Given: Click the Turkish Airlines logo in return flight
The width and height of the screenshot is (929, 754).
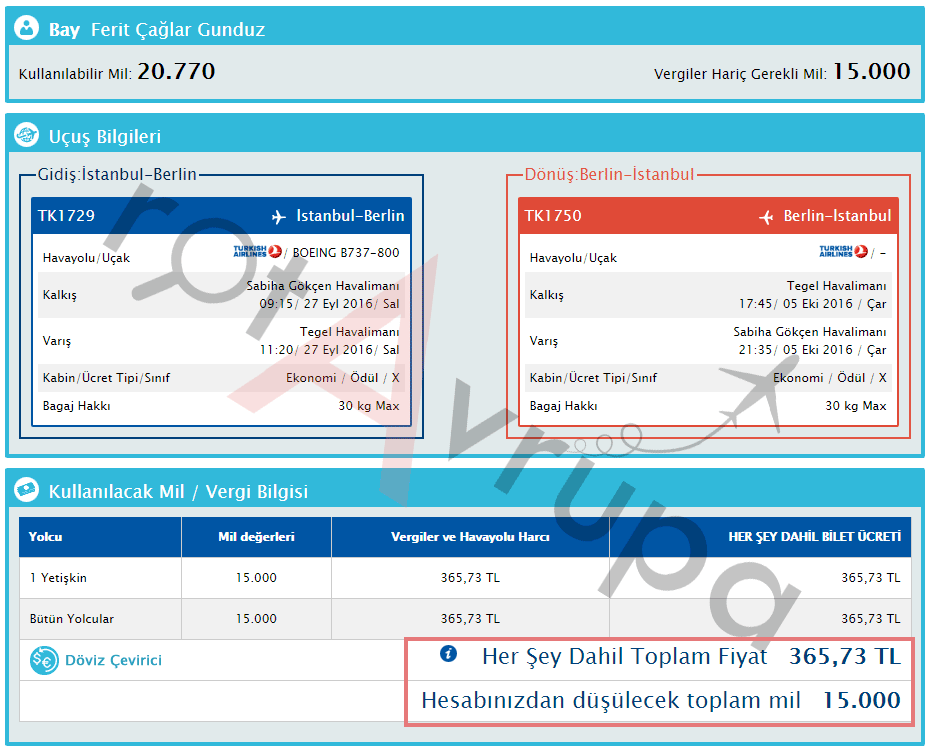Looking at the screenshot, I should (x=843, y=251).
